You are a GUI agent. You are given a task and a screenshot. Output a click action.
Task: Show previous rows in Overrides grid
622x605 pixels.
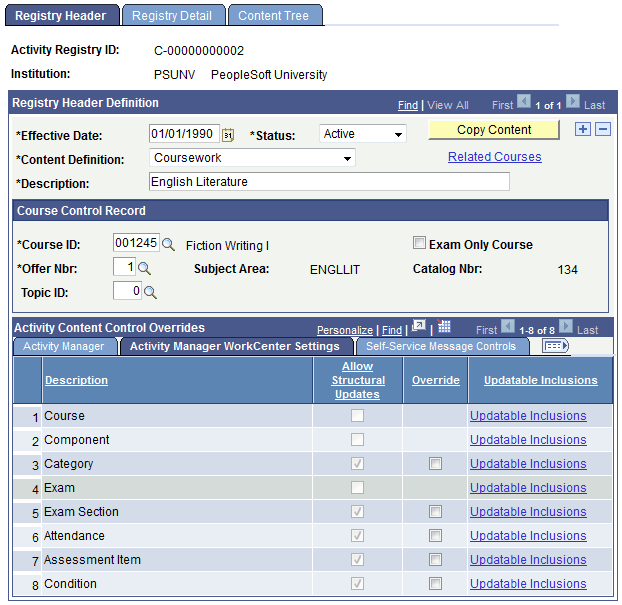[508, 327]
